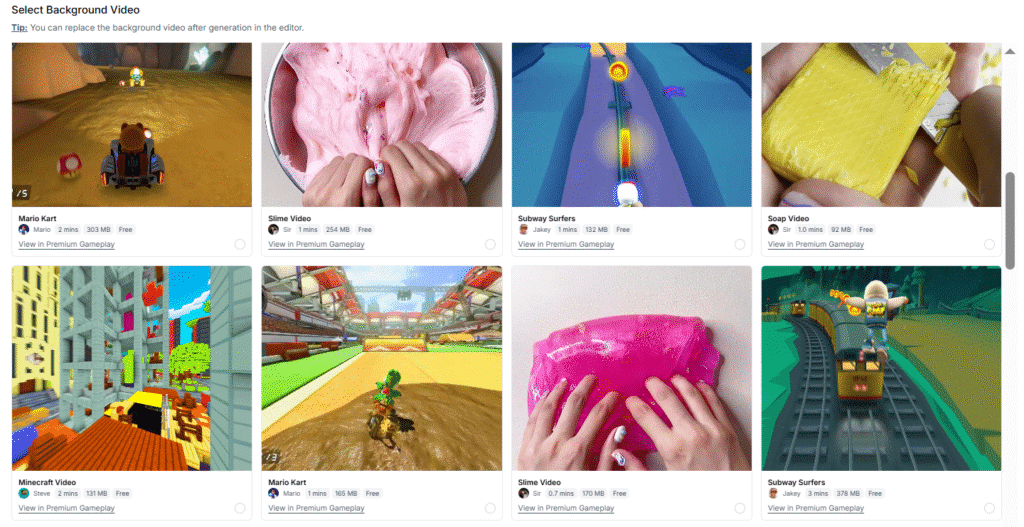Viewport: 1024px width, 527px height.
Task: Click Jakey avatar under 378 MB Subway Surfers
Action: [773, 493]
